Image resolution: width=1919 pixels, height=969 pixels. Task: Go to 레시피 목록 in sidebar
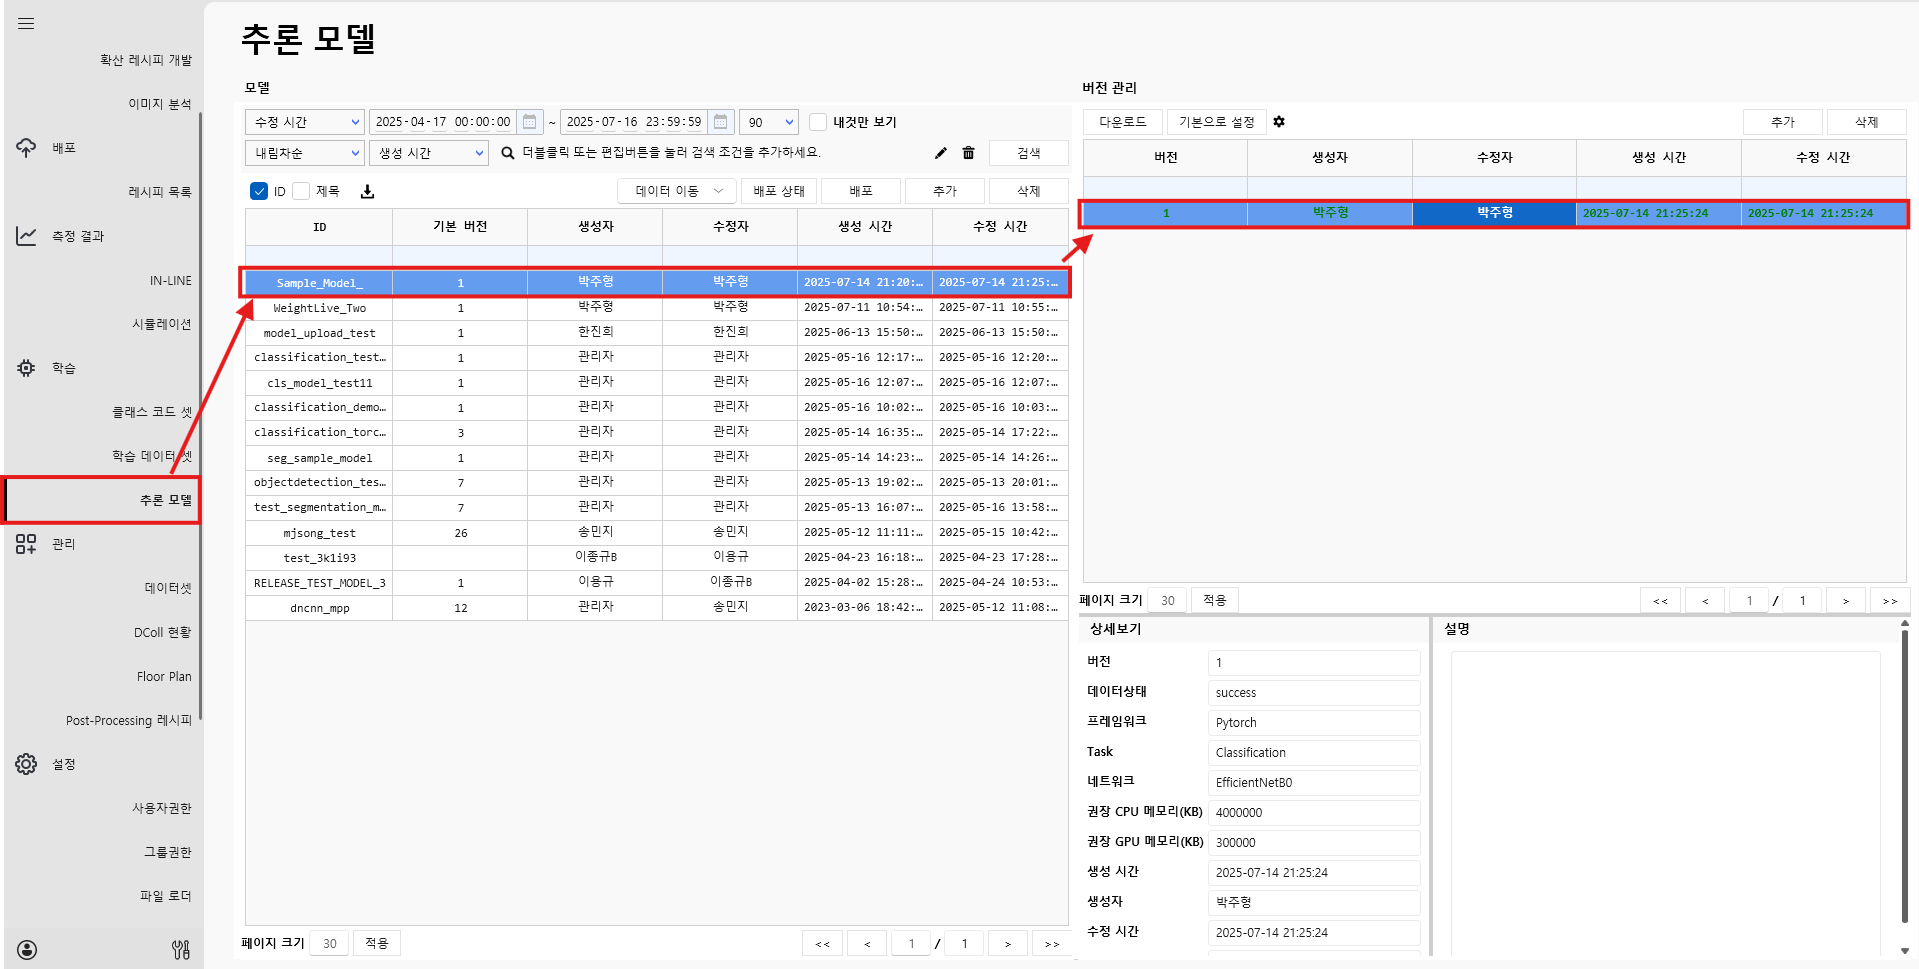tap(159, 192)
